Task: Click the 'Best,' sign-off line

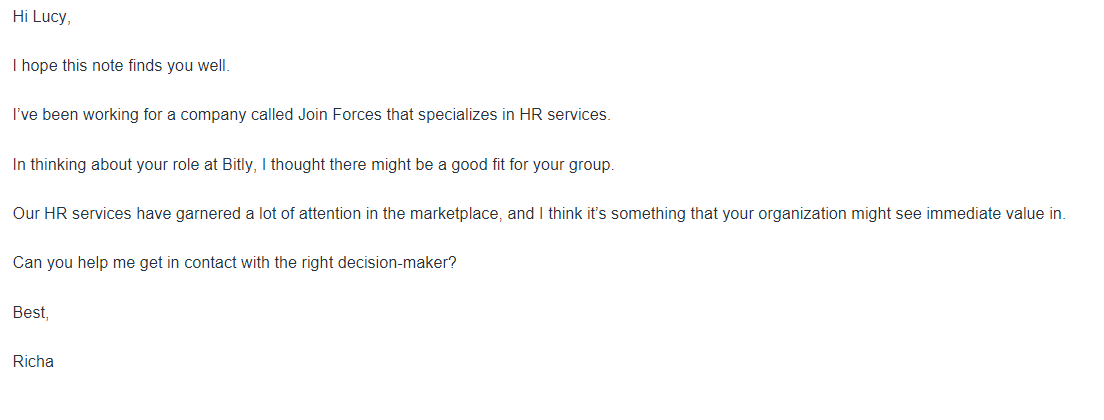Action: [30, 312]
